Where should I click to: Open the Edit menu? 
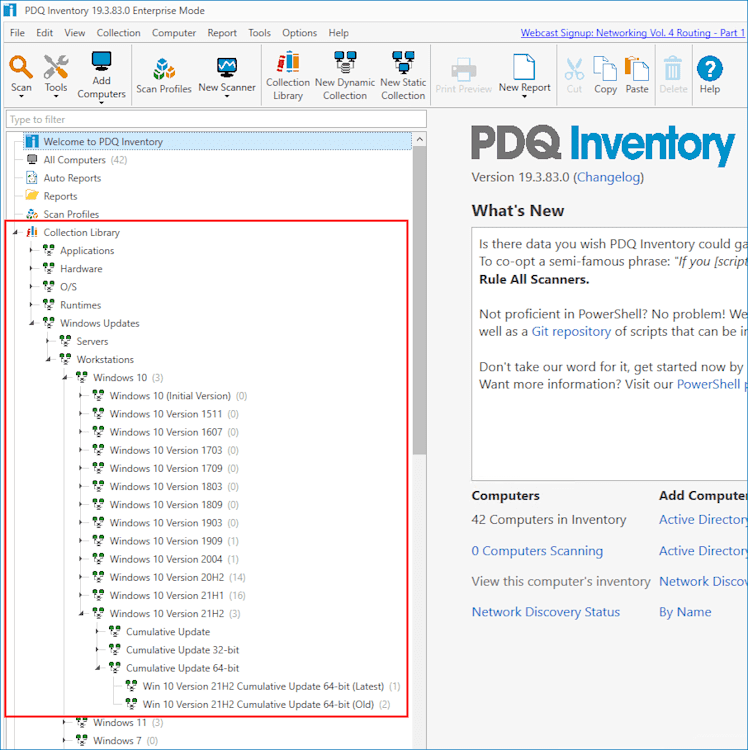coord(44,33)
